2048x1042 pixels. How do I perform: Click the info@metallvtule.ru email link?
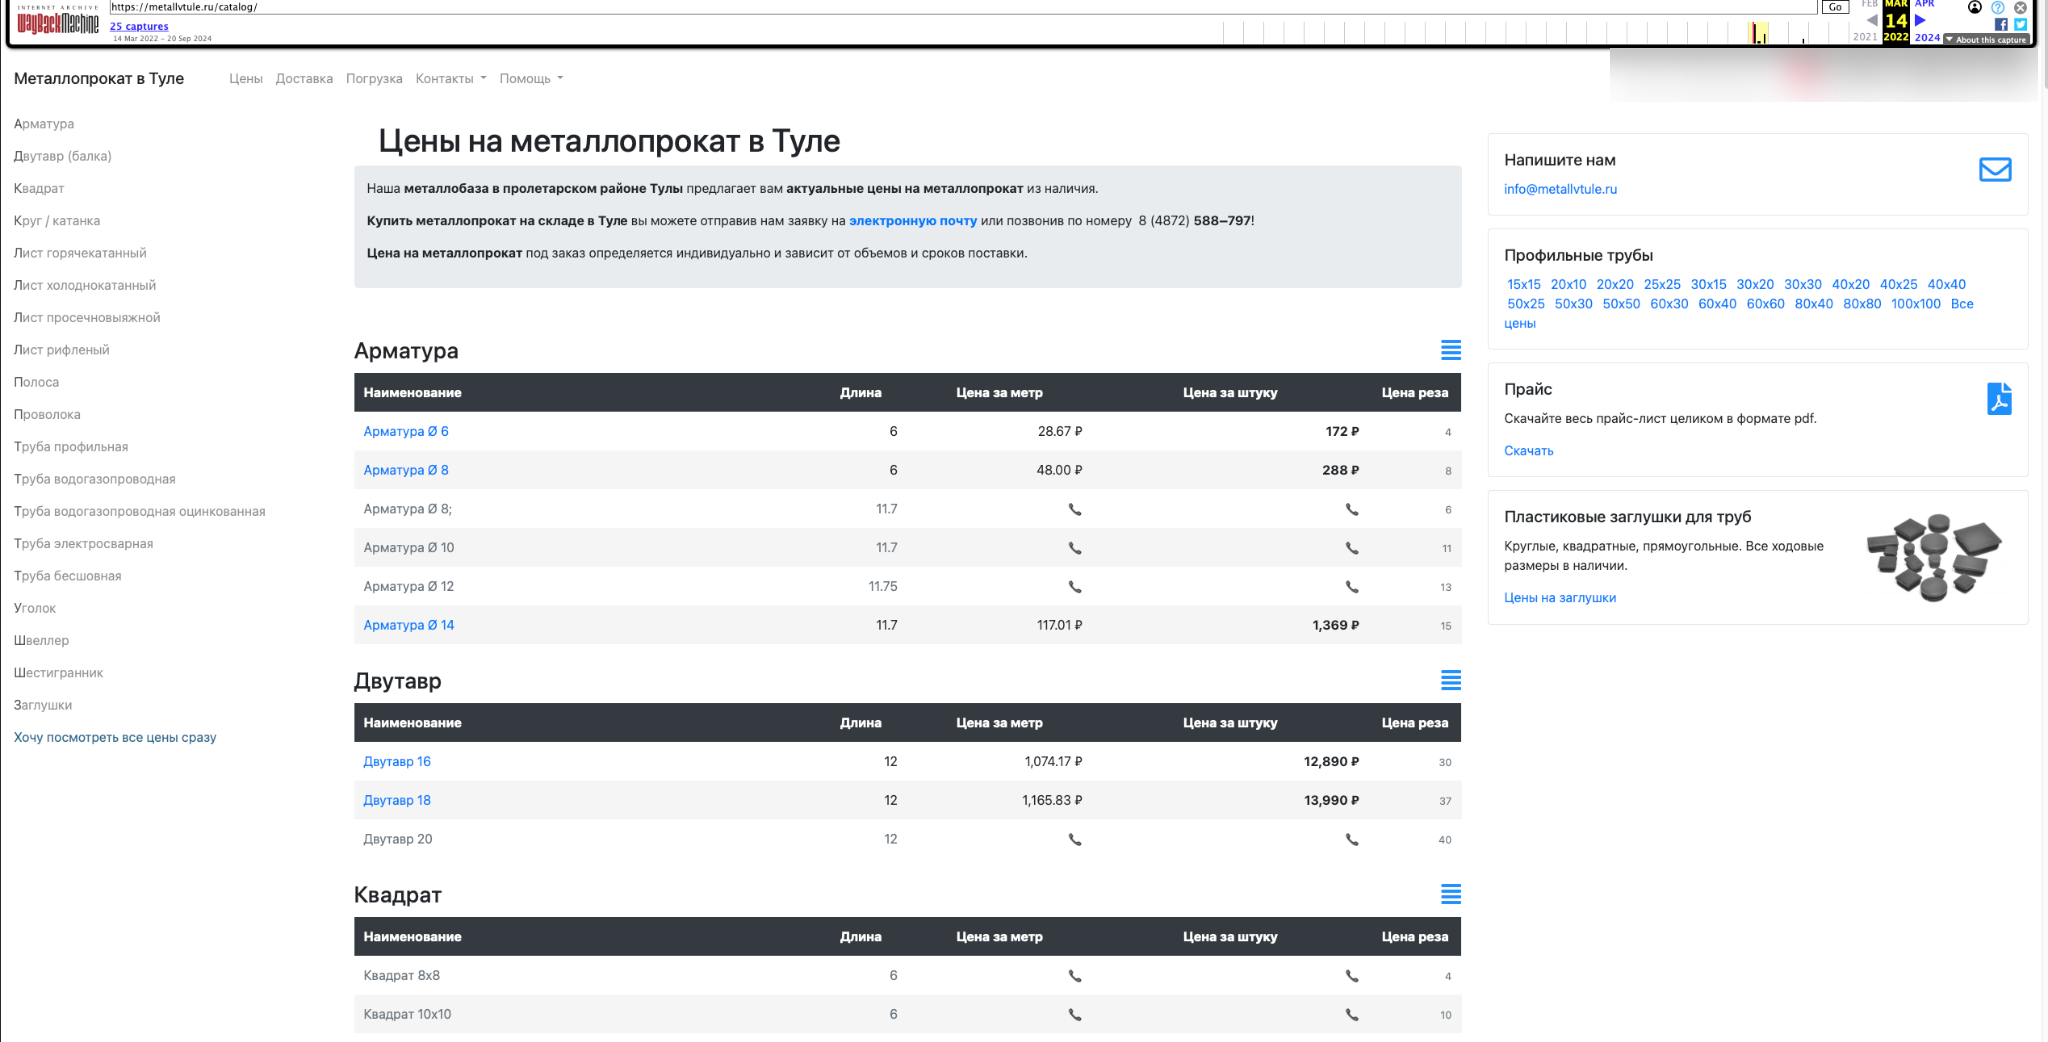[1560, 189]
